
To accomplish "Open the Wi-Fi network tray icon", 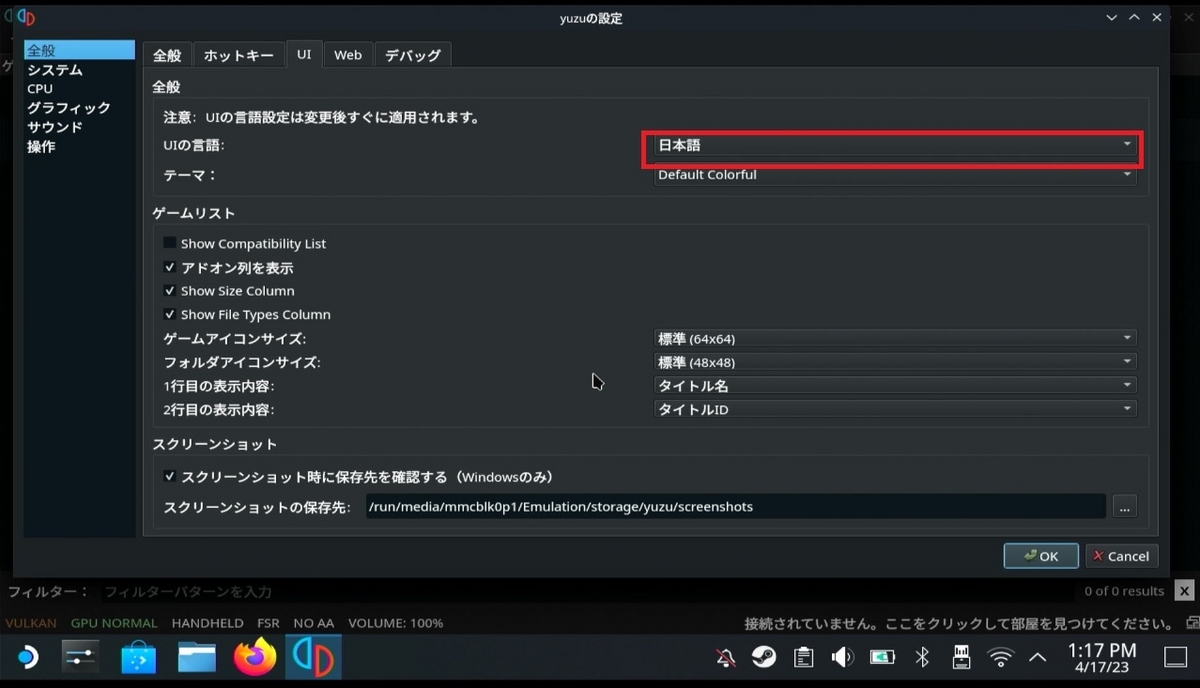I will coord(1000,657).
